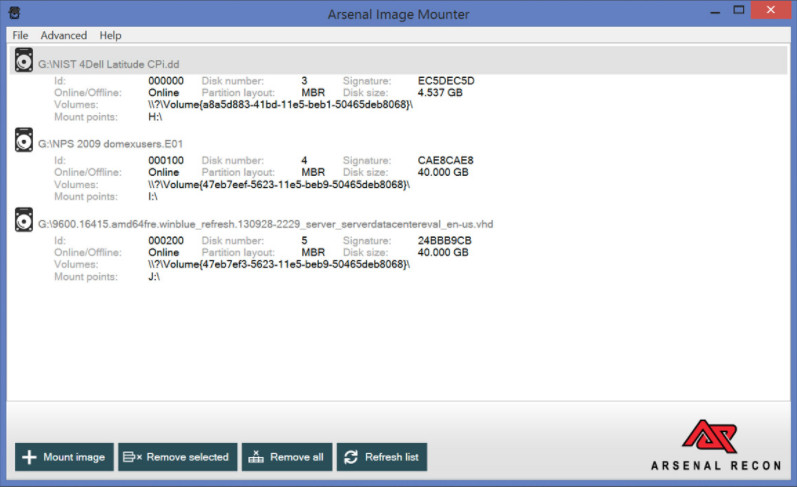
Task: Select the G:\NPS 2009 domexusers.E01 entry
Action: 110,144
